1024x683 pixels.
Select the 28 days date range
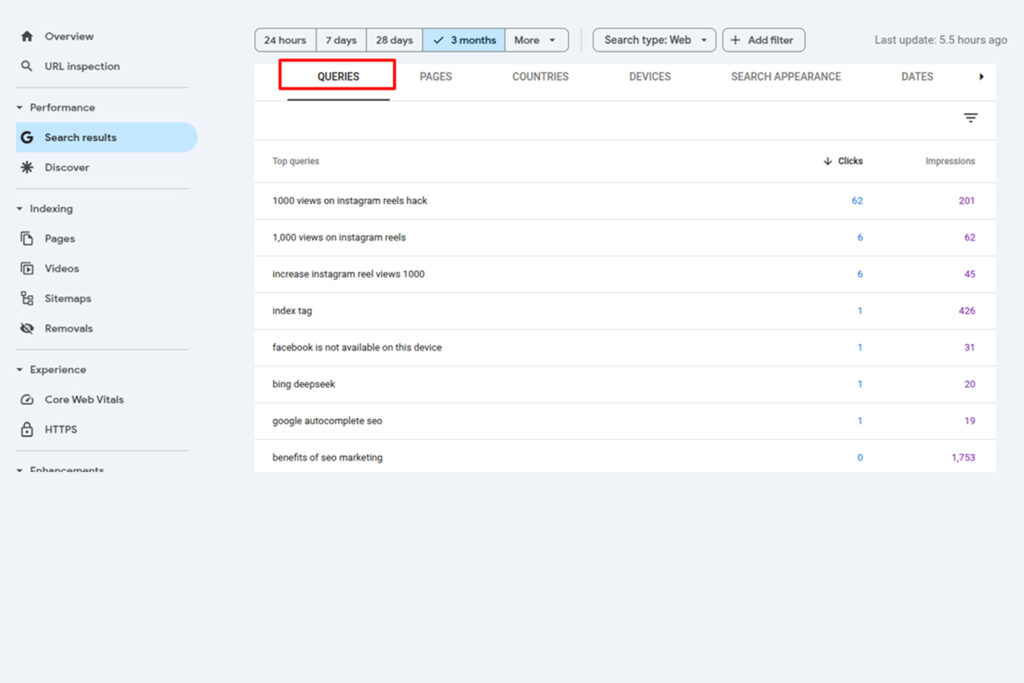tap(394, 40)
